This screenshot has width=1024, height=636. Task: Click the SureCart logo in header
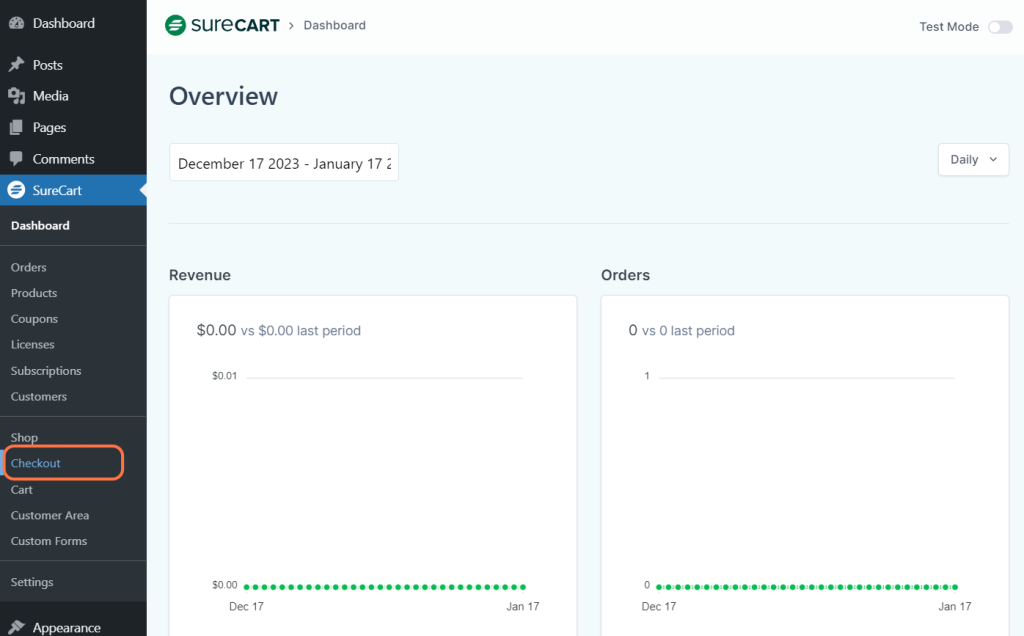[x=222, y=25]
